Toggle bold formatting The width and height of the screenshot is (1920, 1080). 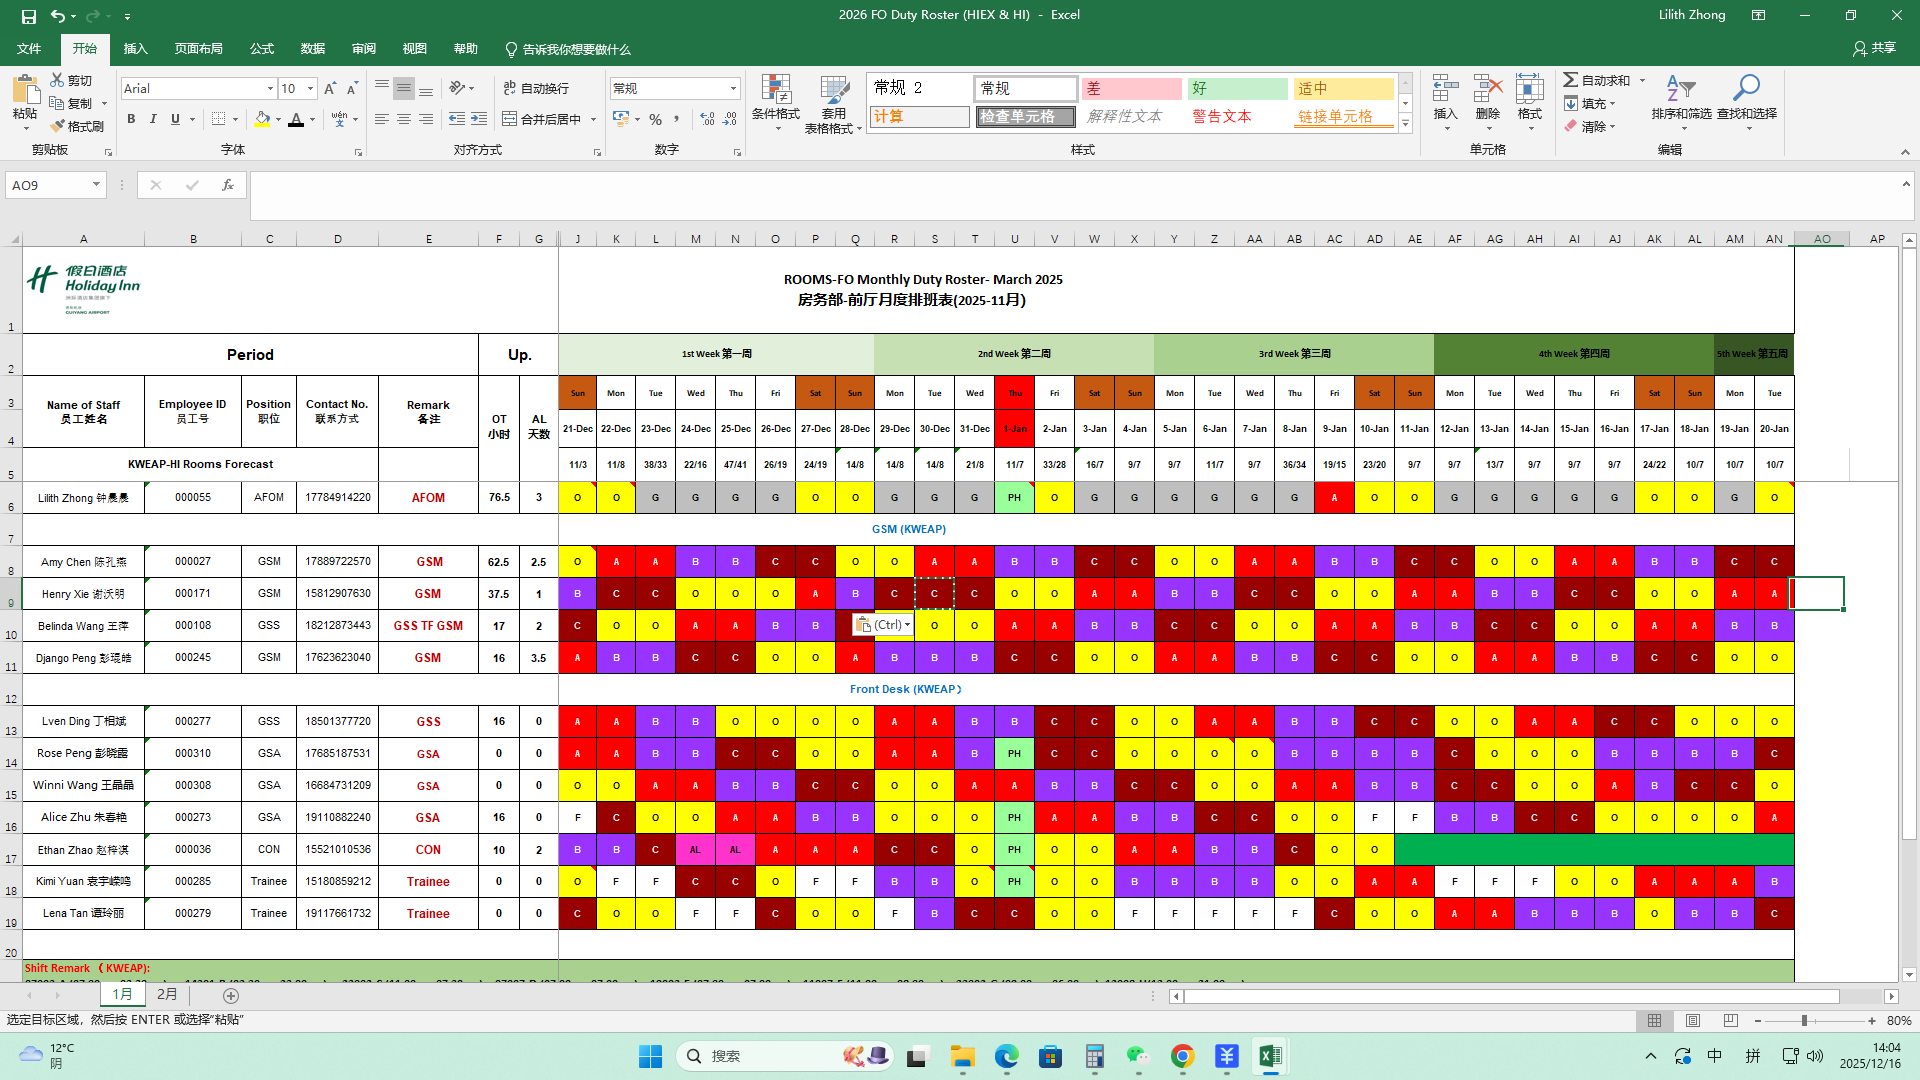pyautogui.click(x=131, y=119)
